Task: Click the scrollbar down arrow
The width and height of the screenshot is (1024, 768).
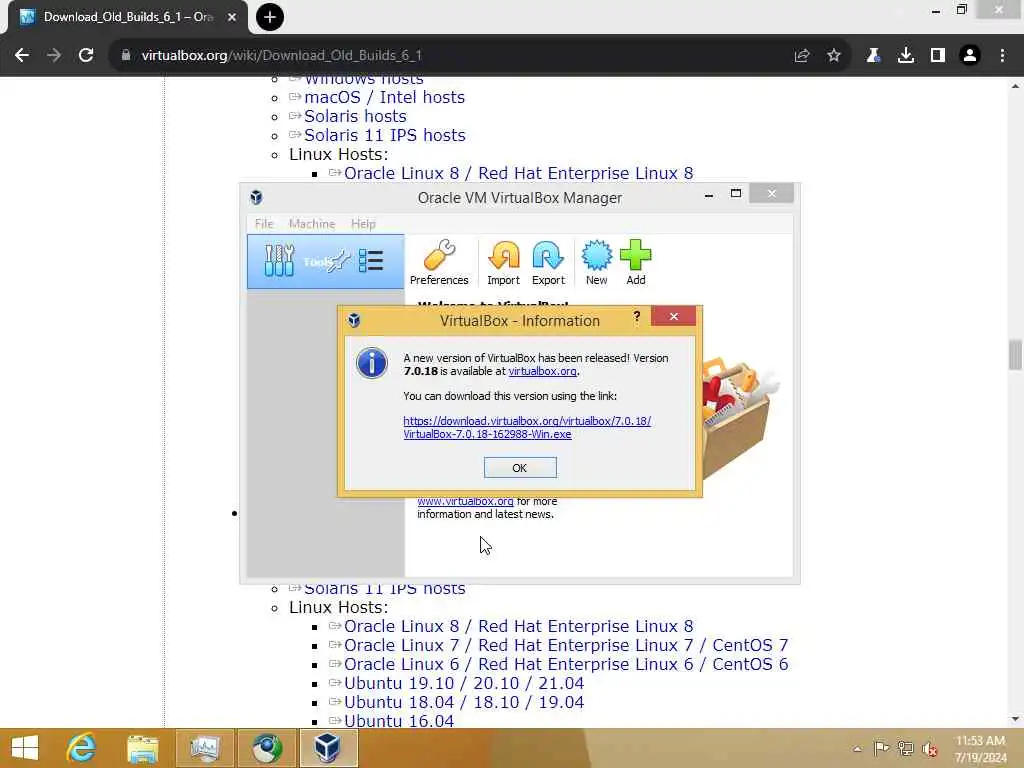Action: [1015, 719]
